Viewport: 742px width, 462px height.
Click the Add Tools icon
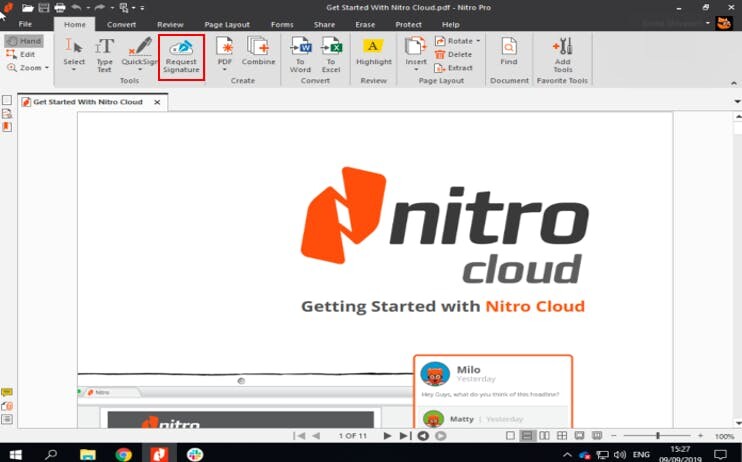click(562, 54)
